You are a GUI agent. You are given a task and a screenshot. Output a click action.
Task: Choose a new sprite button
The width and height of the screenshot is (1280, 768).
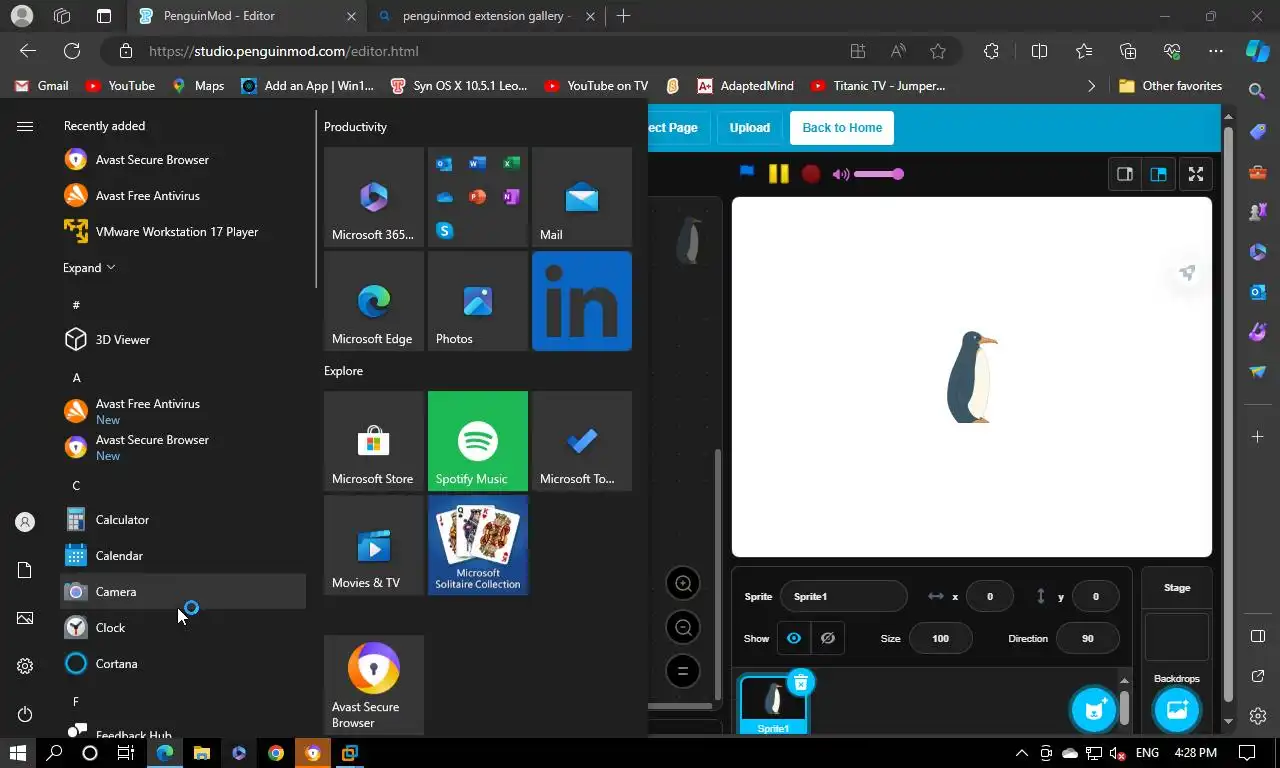pyautogui.click(x=1094, y=709)
